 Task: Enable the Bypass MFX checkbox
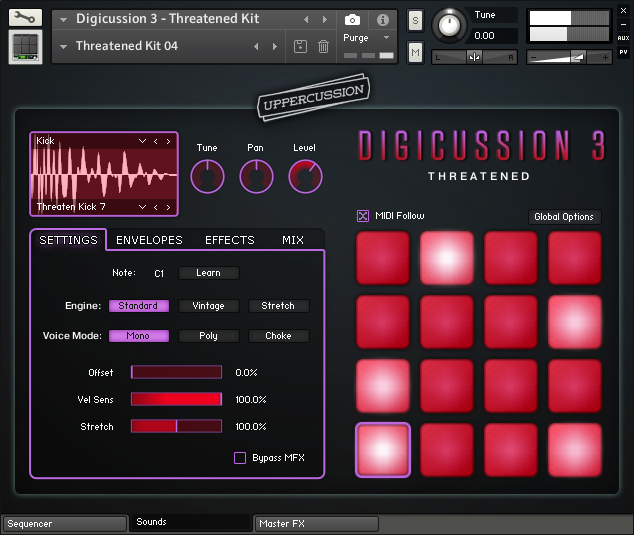click(x=240, y=458)
